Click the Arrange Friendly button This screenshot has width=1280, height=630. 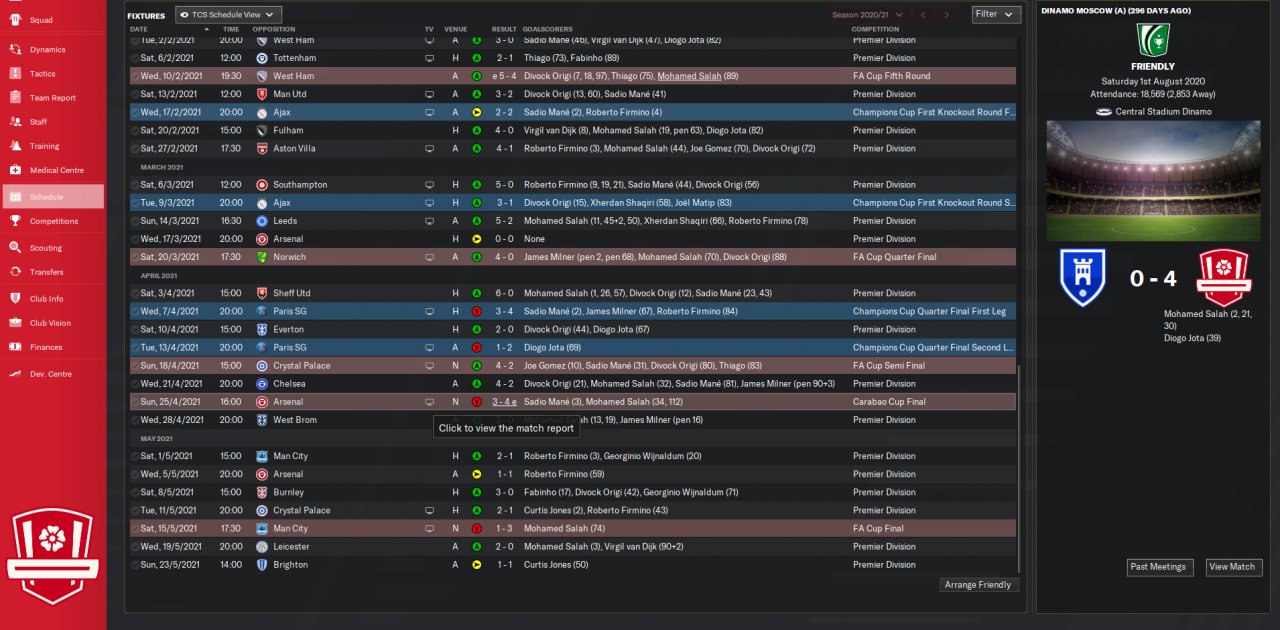980,585
